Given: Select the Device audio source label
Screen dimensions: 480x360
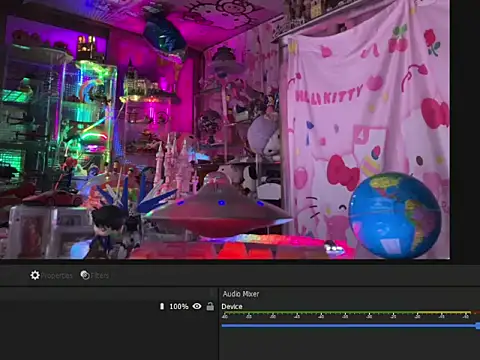Looking at the screenshot, I should pos(232,306).
